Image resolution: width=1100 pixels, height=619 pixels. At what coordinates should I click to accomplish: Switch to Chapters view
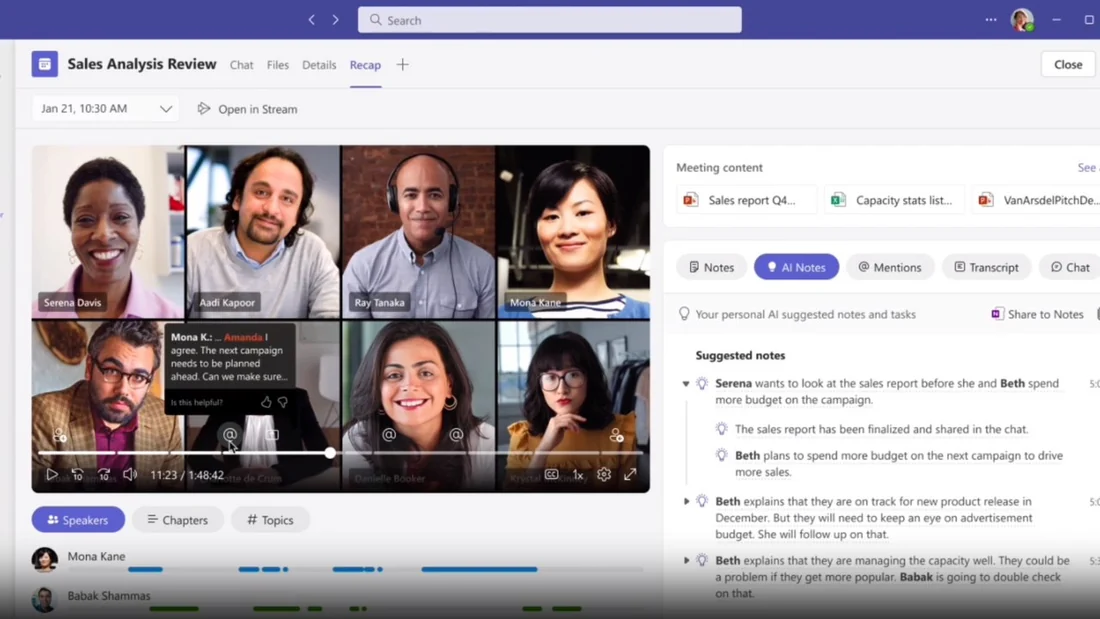pyautogui.click(x=177, y=519)
